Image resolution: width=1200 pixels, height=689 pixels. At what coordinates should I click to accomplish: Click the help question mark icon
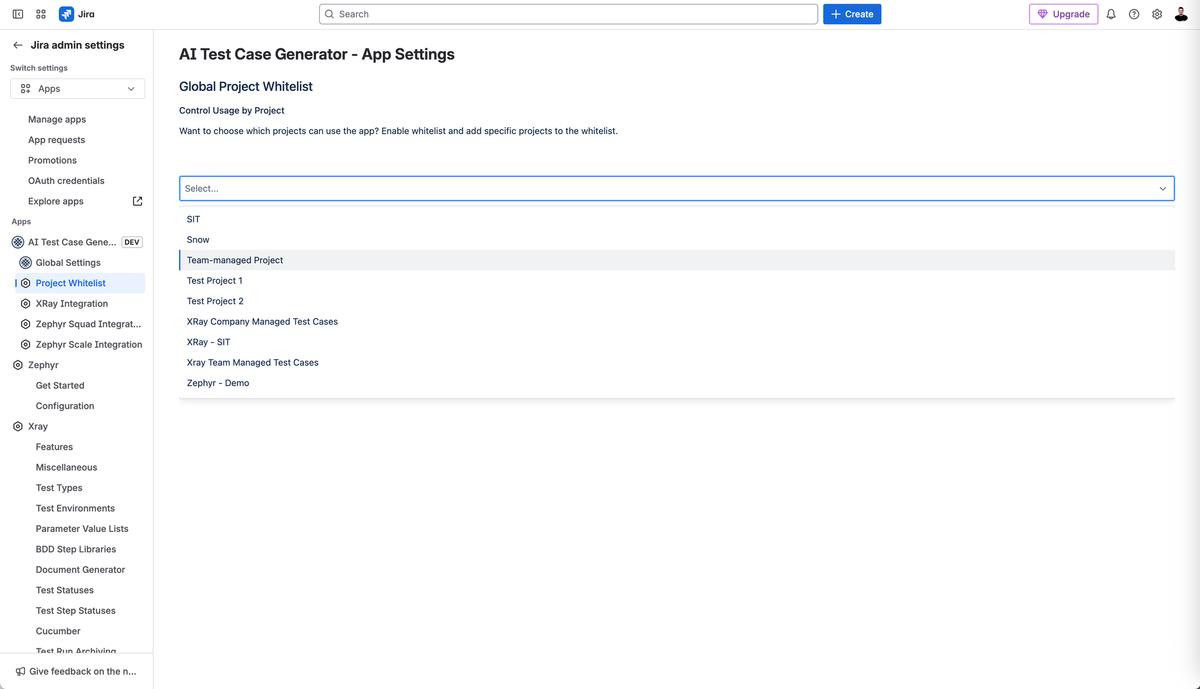tap(1133, 13)
